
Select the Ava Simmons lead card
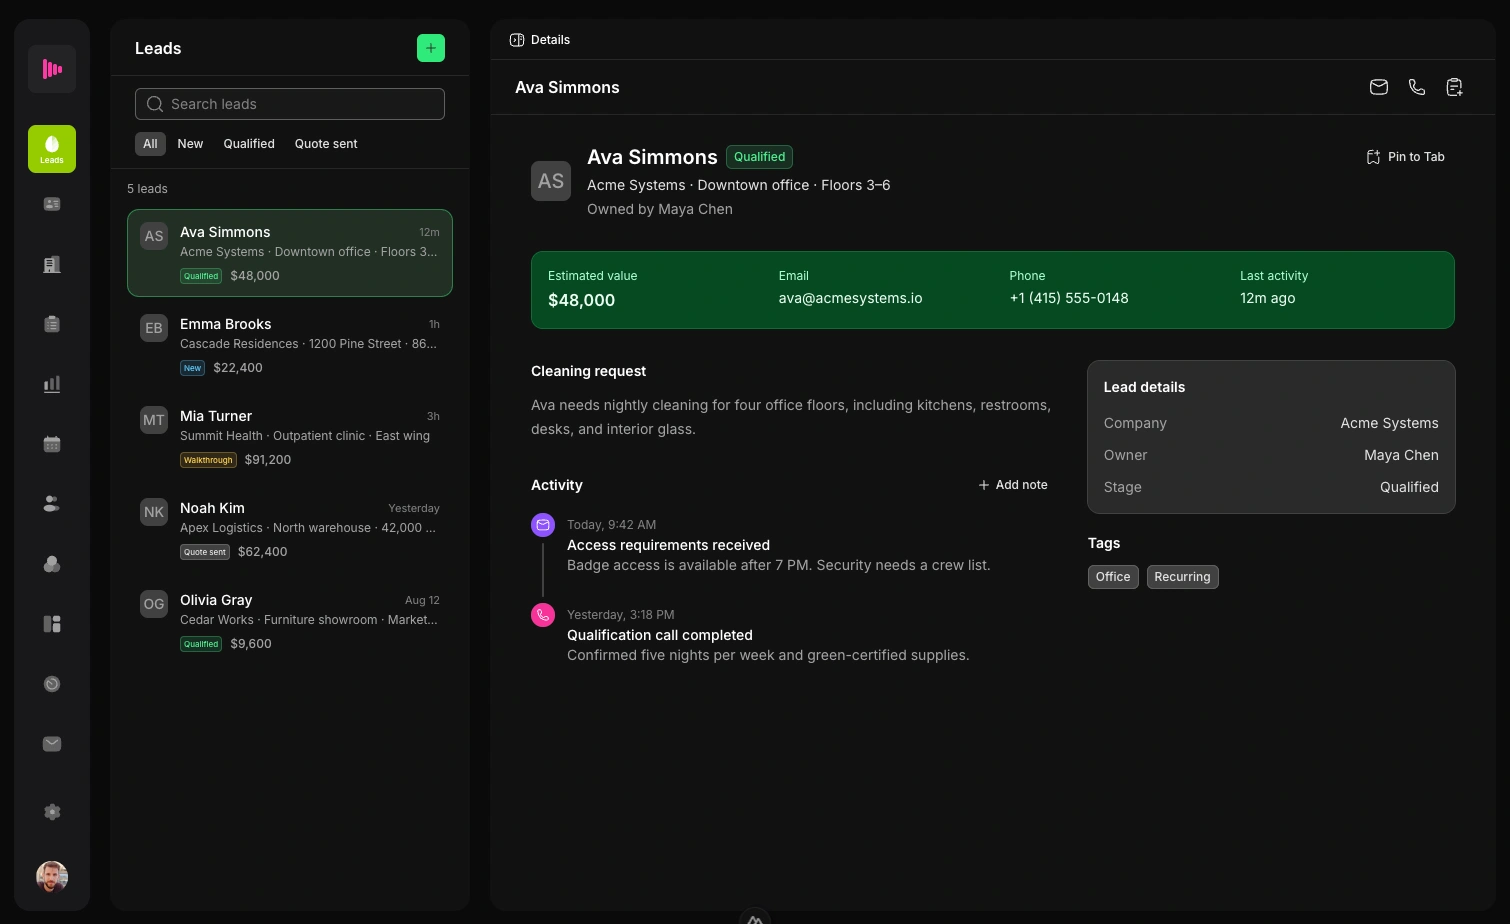click(x=290, y=253)
